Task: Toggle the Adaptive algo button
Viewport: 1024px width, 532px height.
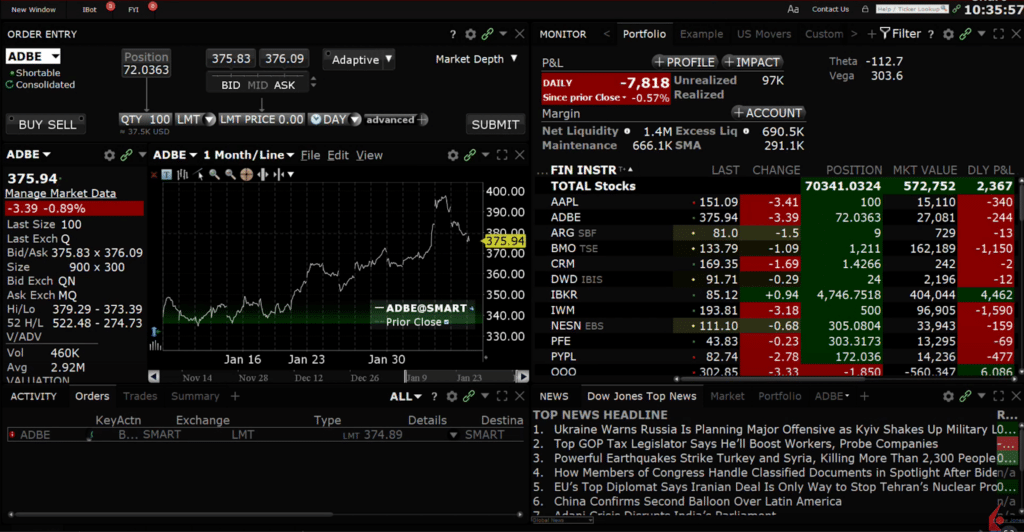Action: (355, 59)
